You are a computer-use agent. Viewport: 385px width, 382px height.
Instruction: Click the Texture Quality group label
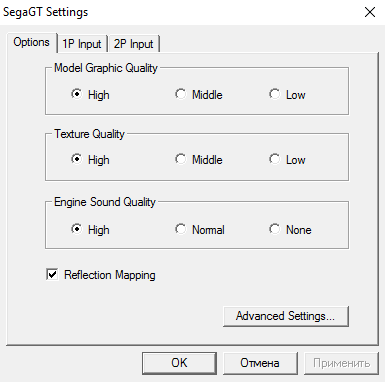click(x=89, y=134)
